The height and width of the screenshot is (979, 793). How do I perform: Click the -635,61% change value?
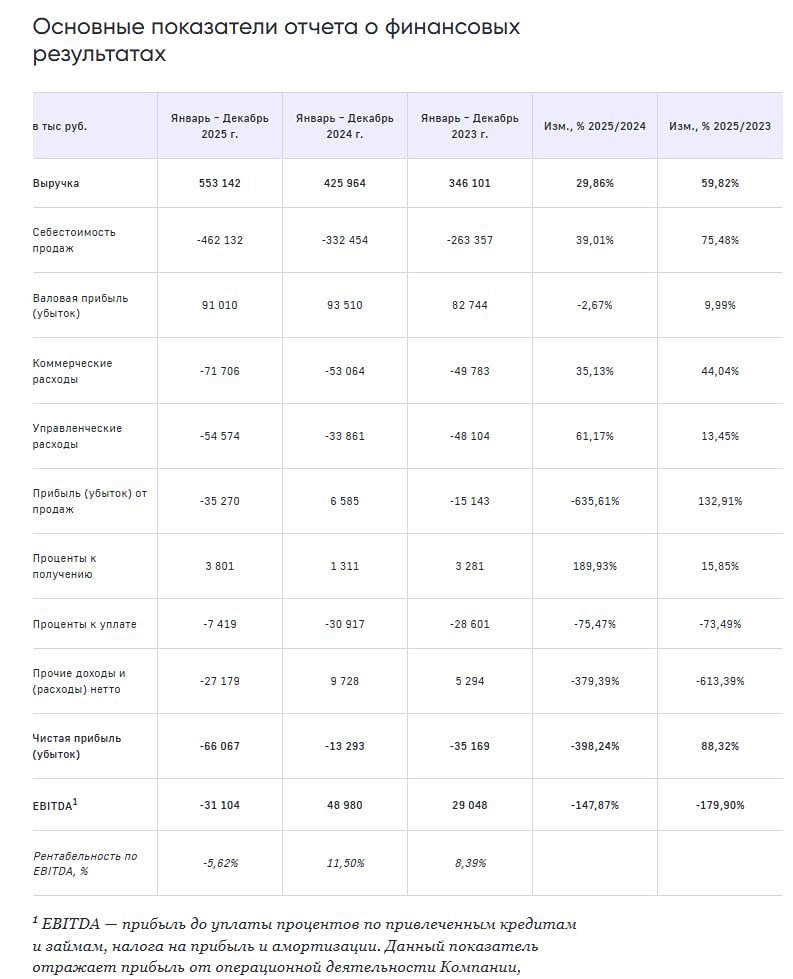coord(594,501)
